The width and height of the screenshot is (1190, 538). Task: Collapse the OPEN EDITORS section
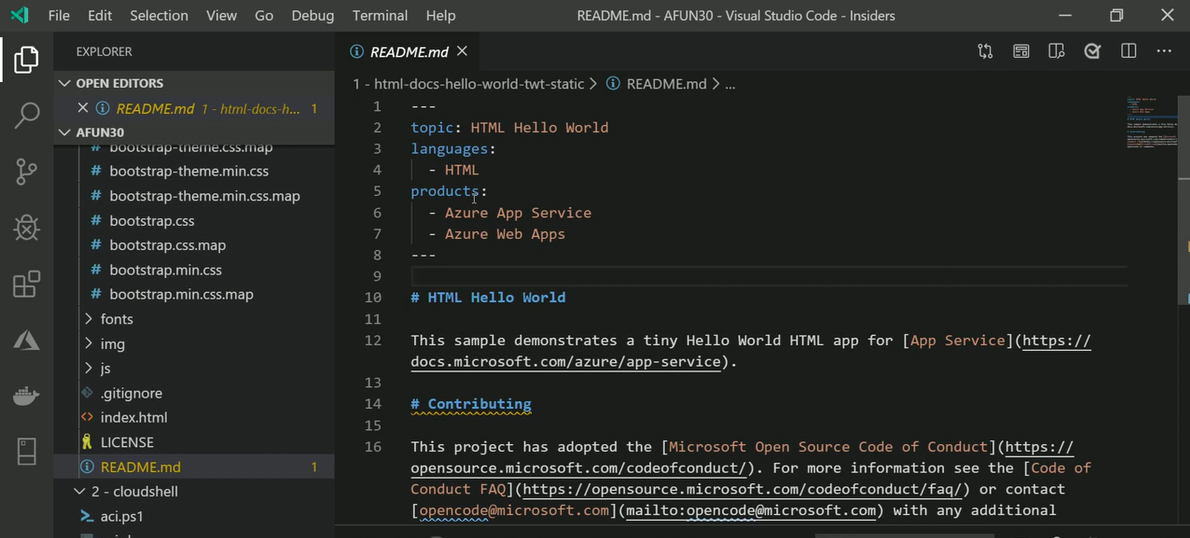pos(65,83)
